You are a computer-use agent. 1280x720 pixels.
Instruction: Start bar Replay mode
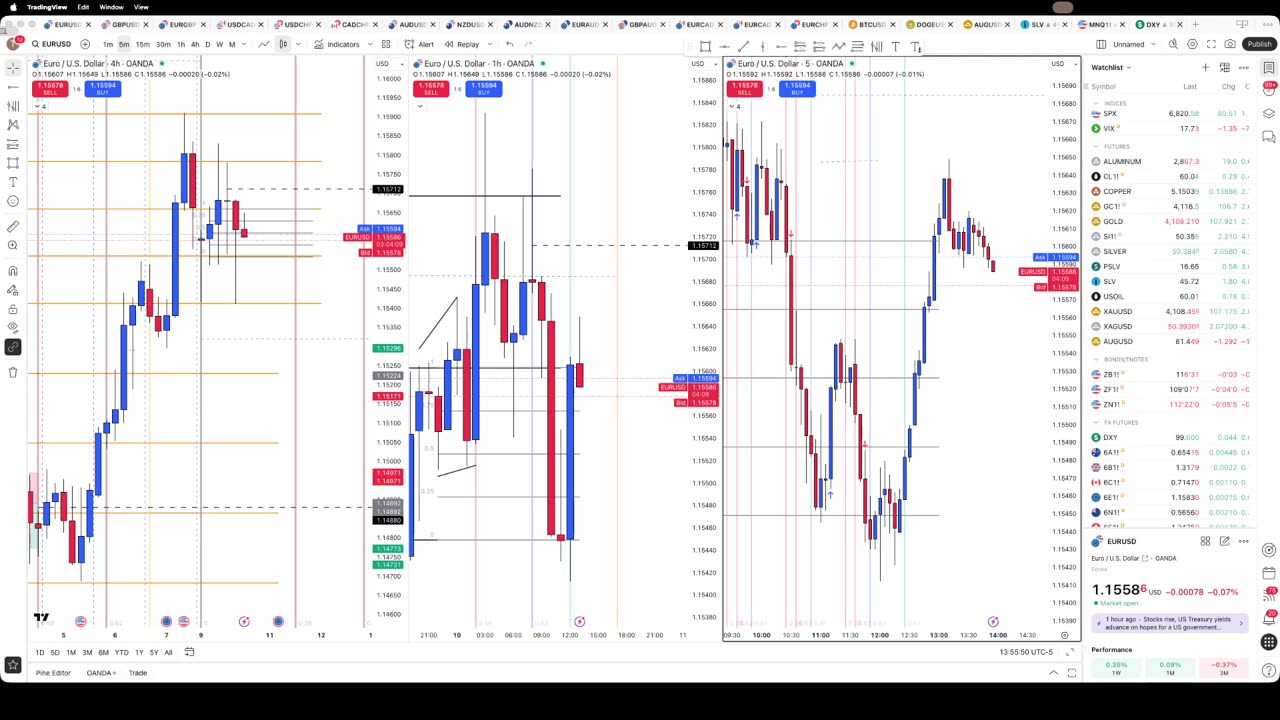click(x=462, y=44)
